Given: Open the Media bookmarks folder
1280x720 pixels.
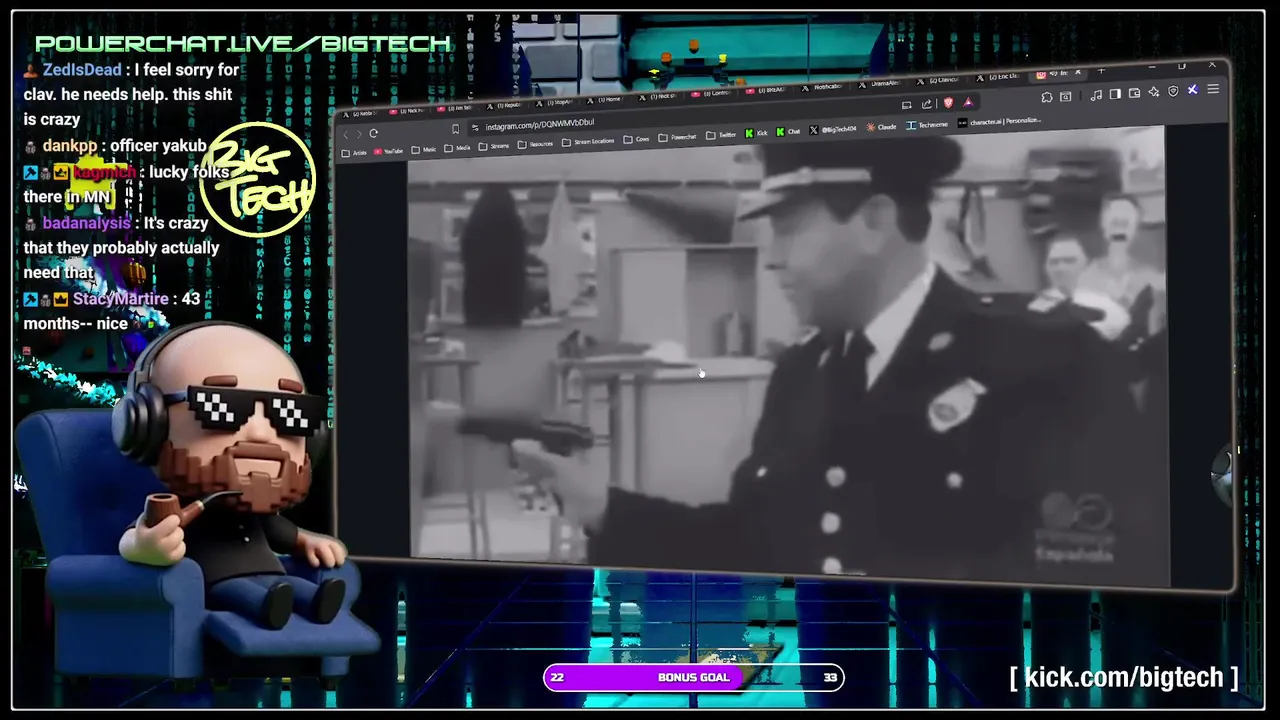Looking at the screenshot, I should click(457, 148).
